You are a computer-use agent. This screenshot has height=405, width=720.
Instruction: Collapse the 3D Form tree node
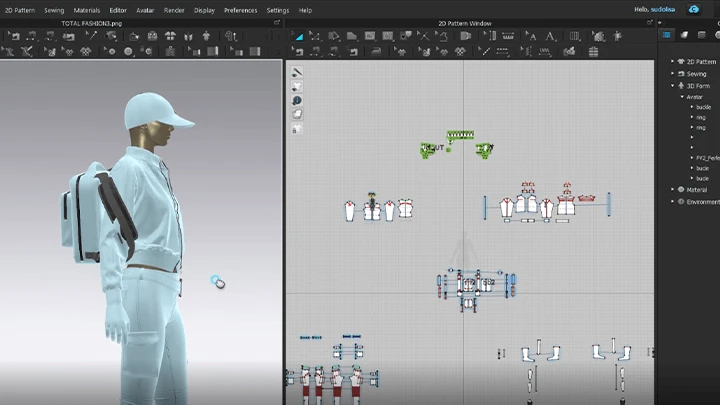(672, 86)
